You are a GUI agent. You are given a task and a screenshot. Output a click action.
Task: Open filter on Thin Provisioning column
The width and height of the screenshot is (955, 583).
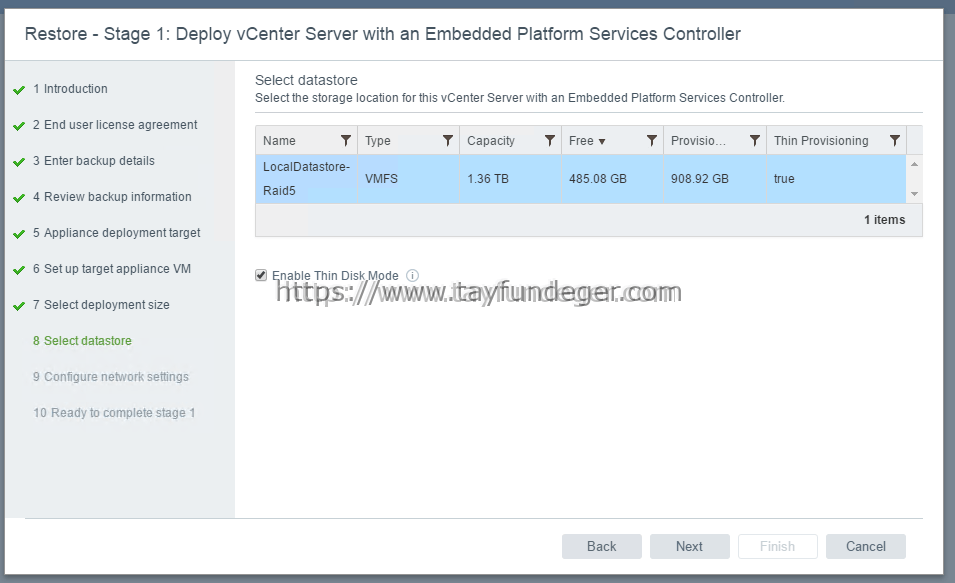[x=895, y=141]
